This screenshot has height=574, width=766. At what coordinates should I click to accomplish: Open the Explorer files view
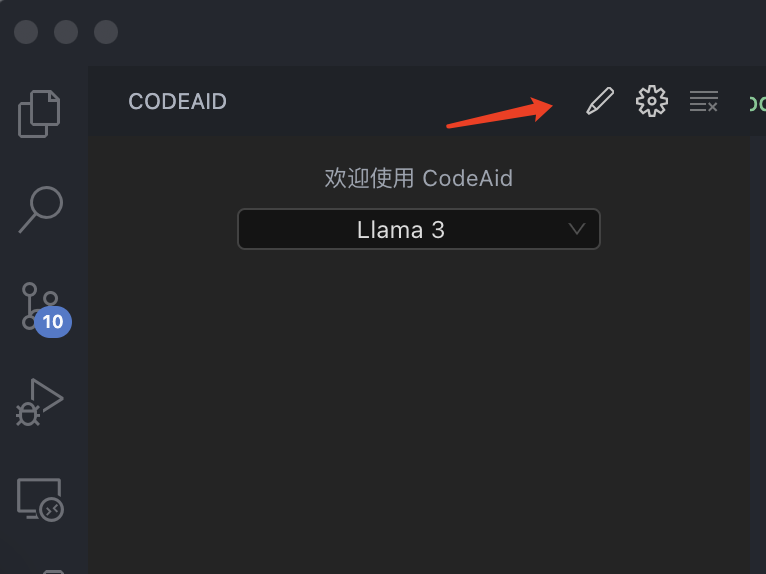39,114
